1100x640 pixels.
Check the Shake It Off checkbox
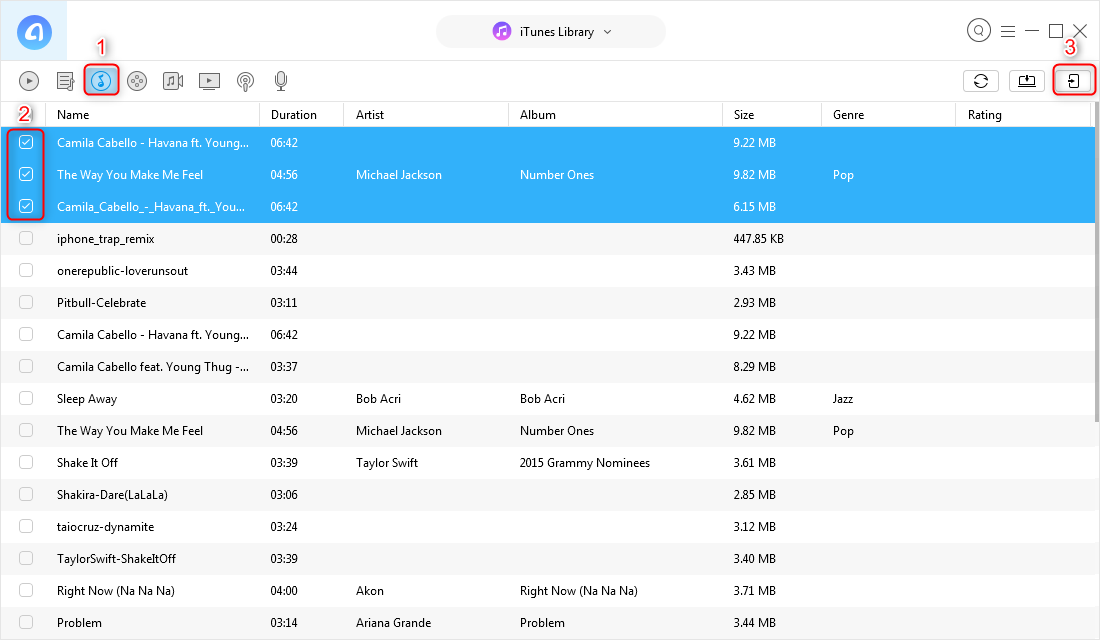pyautogui.click(x=26, y=462)
